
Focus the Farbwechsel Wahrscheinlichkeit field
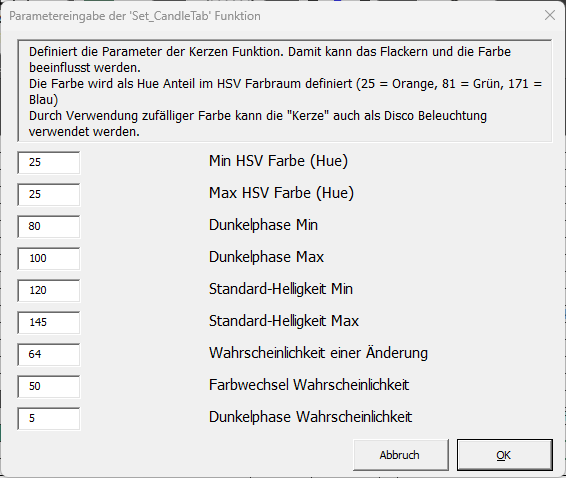coord(49,387)
